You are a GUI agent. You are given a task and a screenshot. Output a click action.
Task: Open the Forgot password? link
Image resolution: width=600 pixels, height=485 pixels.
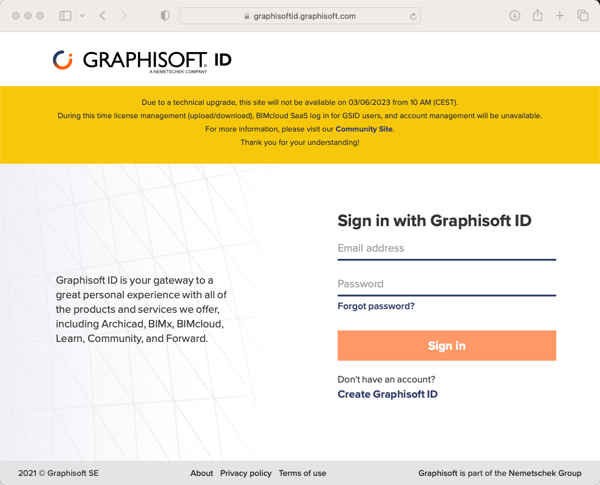pyautogui.click(x=376, y=306)
